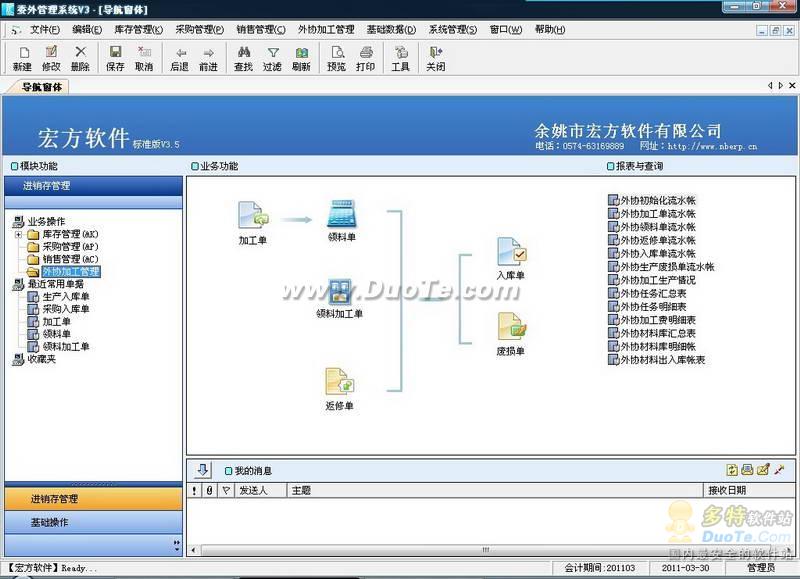Open the 基础数据(D) menu
The height and width of the screenshot is (579, 800).
[391, 30]
